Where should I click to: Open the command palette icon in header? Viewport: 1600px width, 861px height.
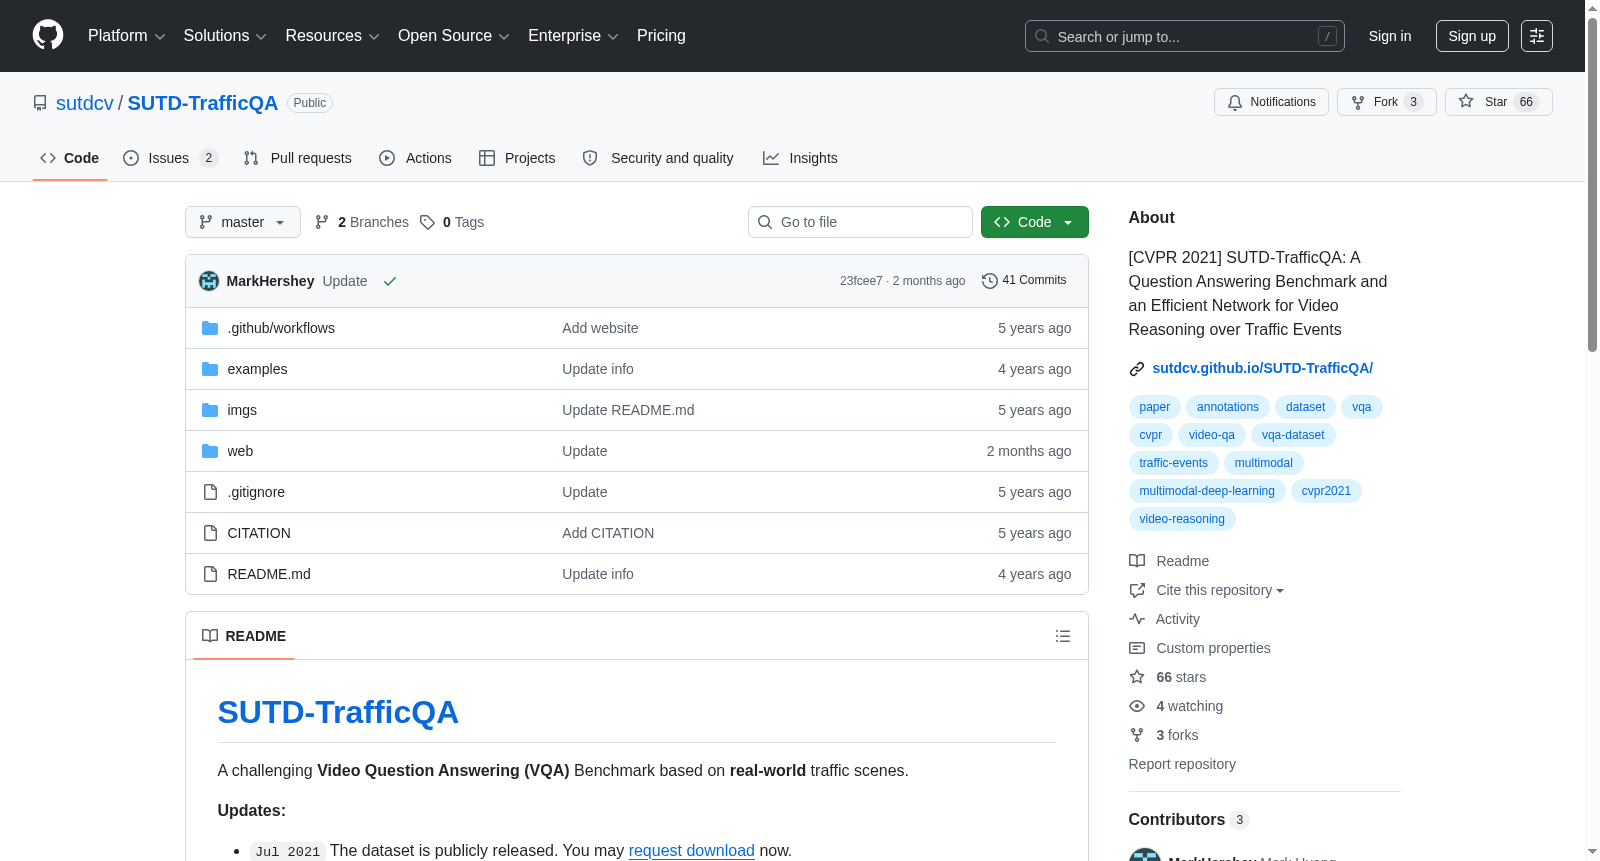click(1537, 36)
